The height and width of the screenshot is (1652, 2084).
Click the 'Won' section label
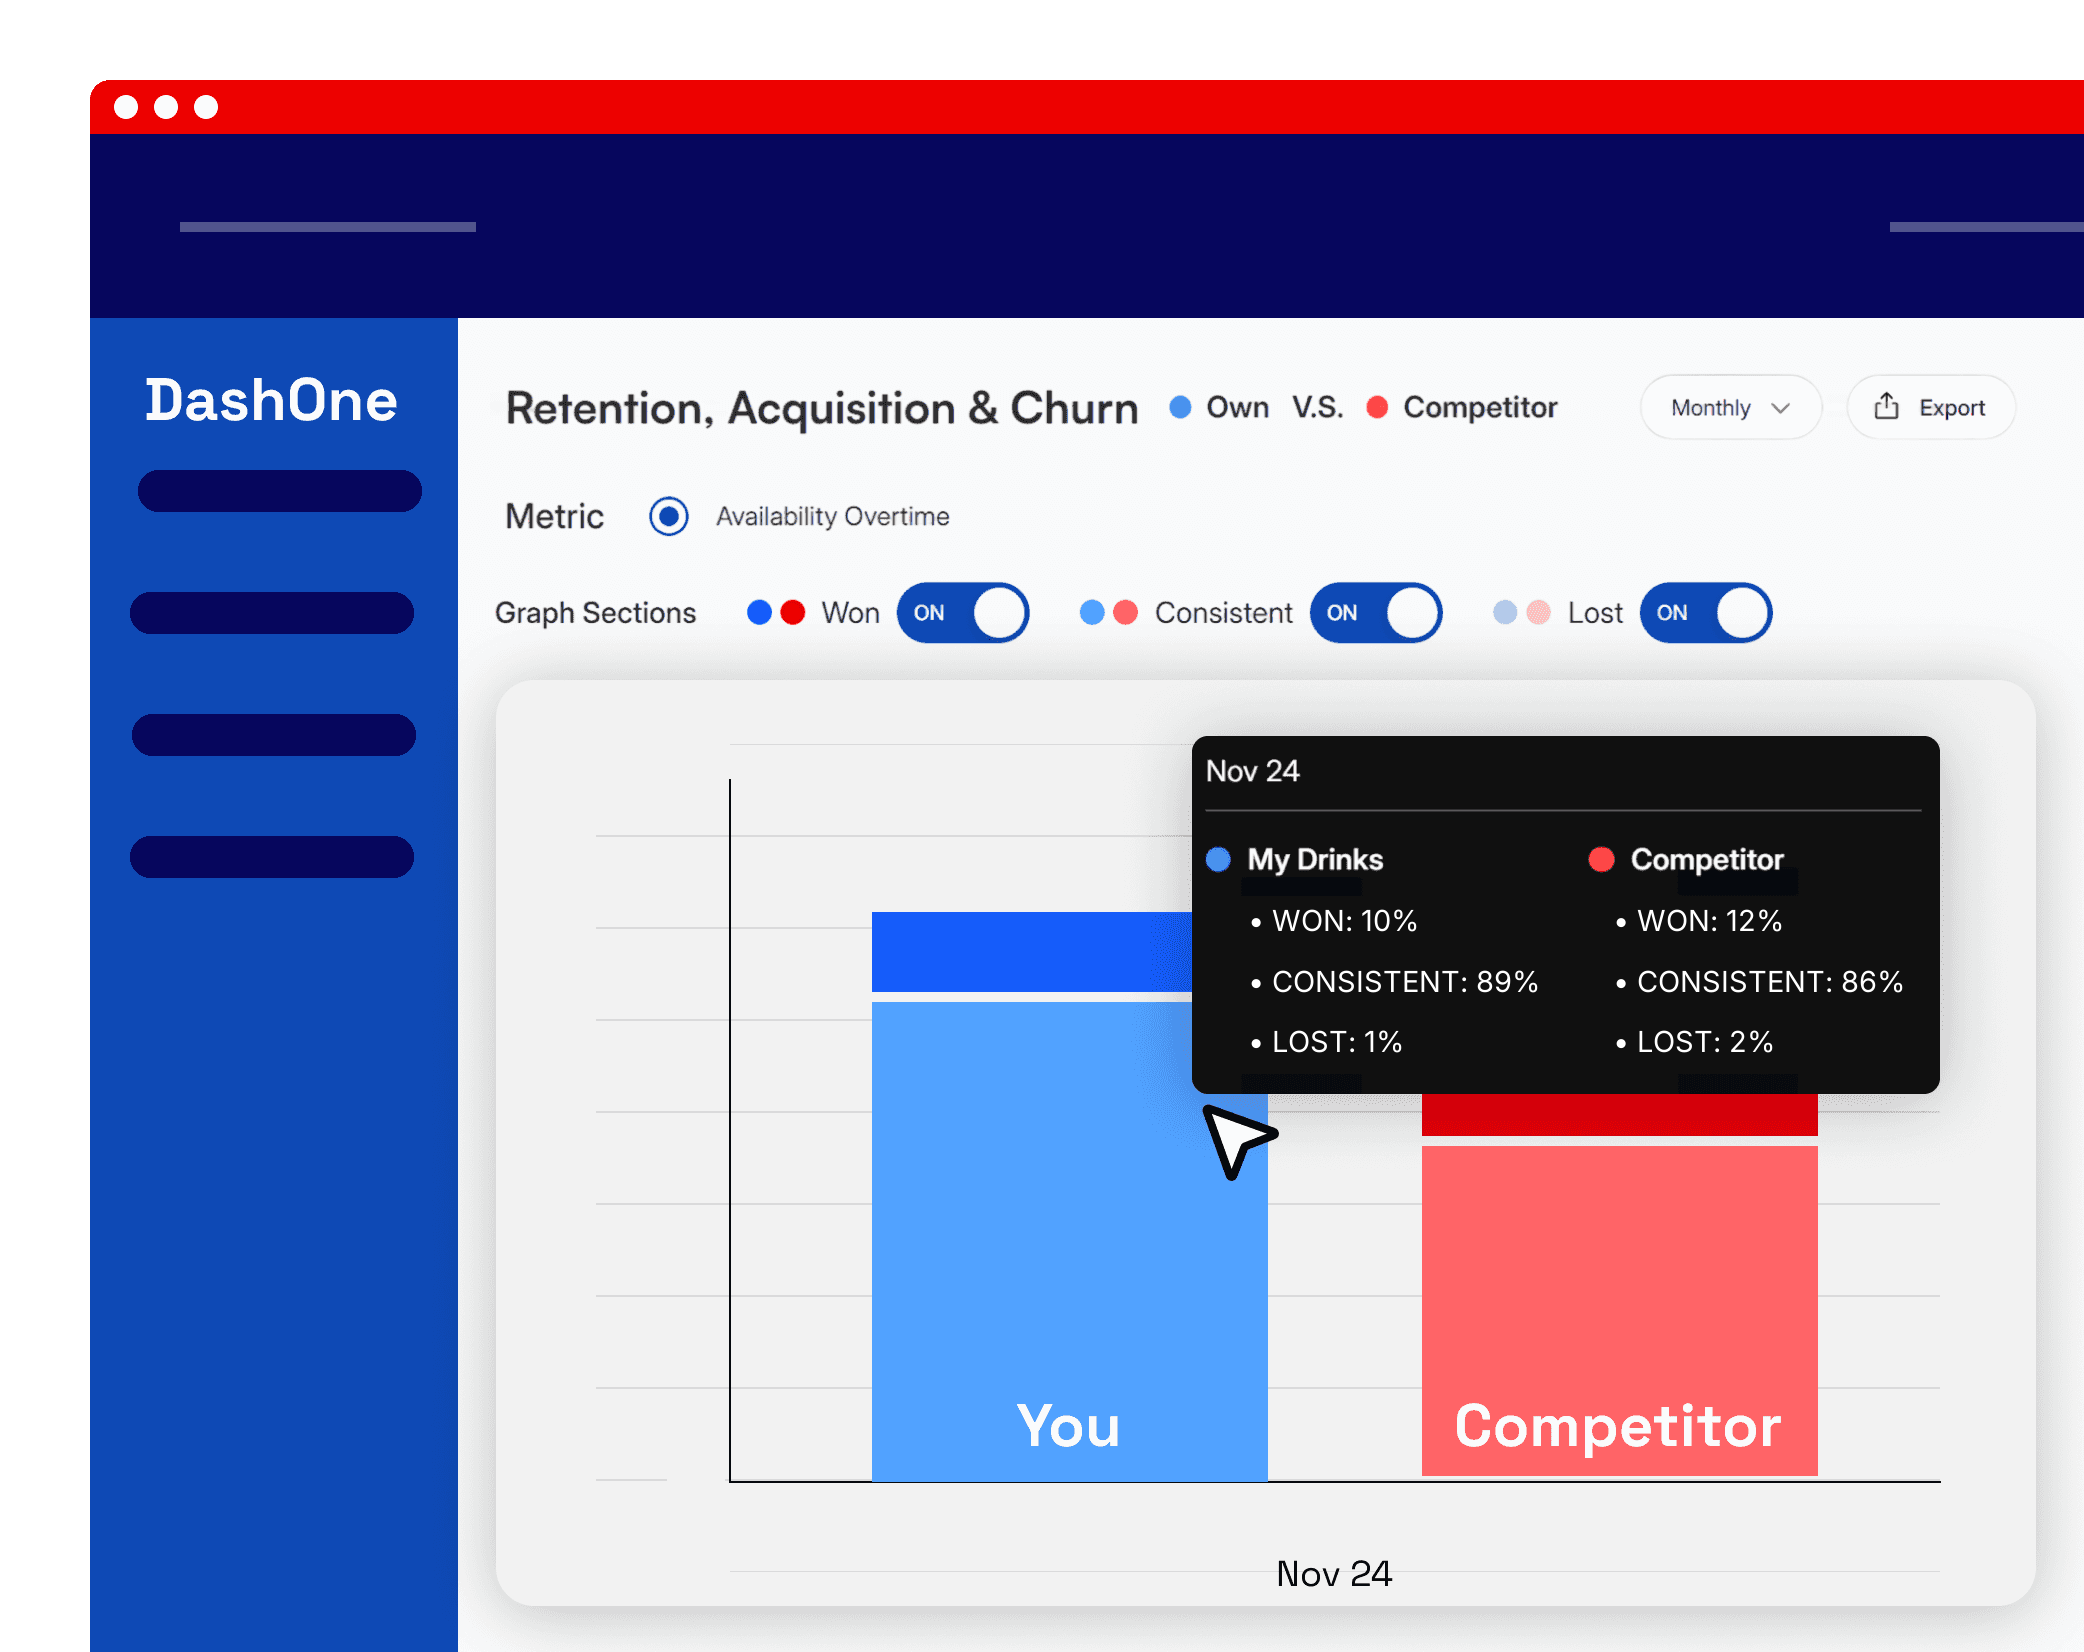pos(850,613)
